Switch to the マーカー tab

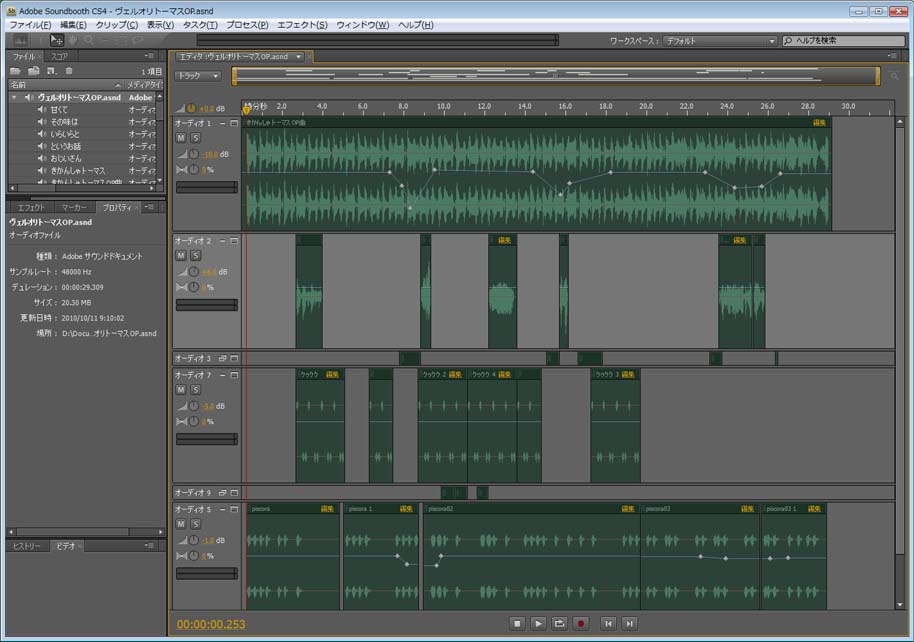click(x=73, y=207)
